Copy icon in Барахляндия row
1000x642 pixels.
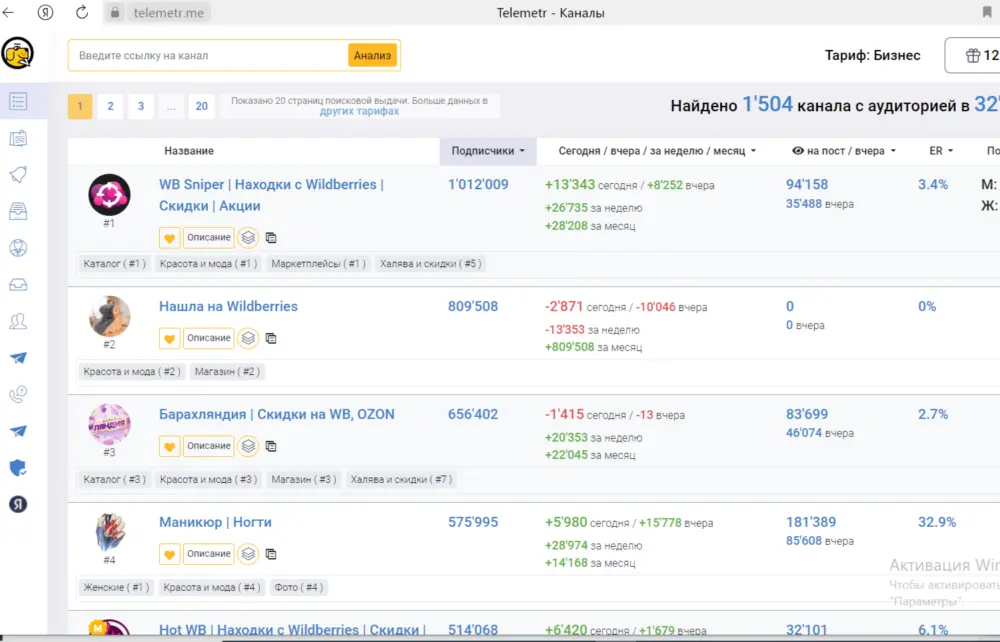[271, 446]
